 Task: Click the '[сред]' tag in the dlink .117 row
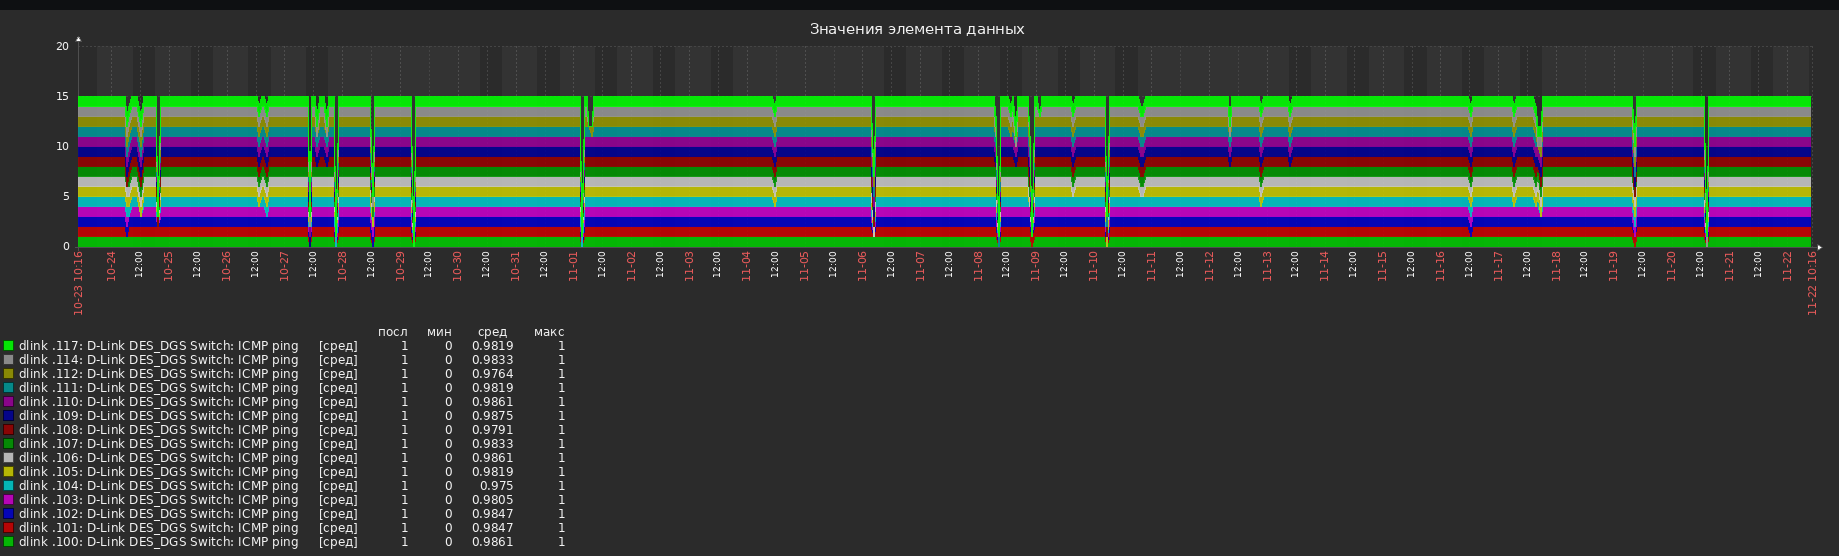click(338, 346)
